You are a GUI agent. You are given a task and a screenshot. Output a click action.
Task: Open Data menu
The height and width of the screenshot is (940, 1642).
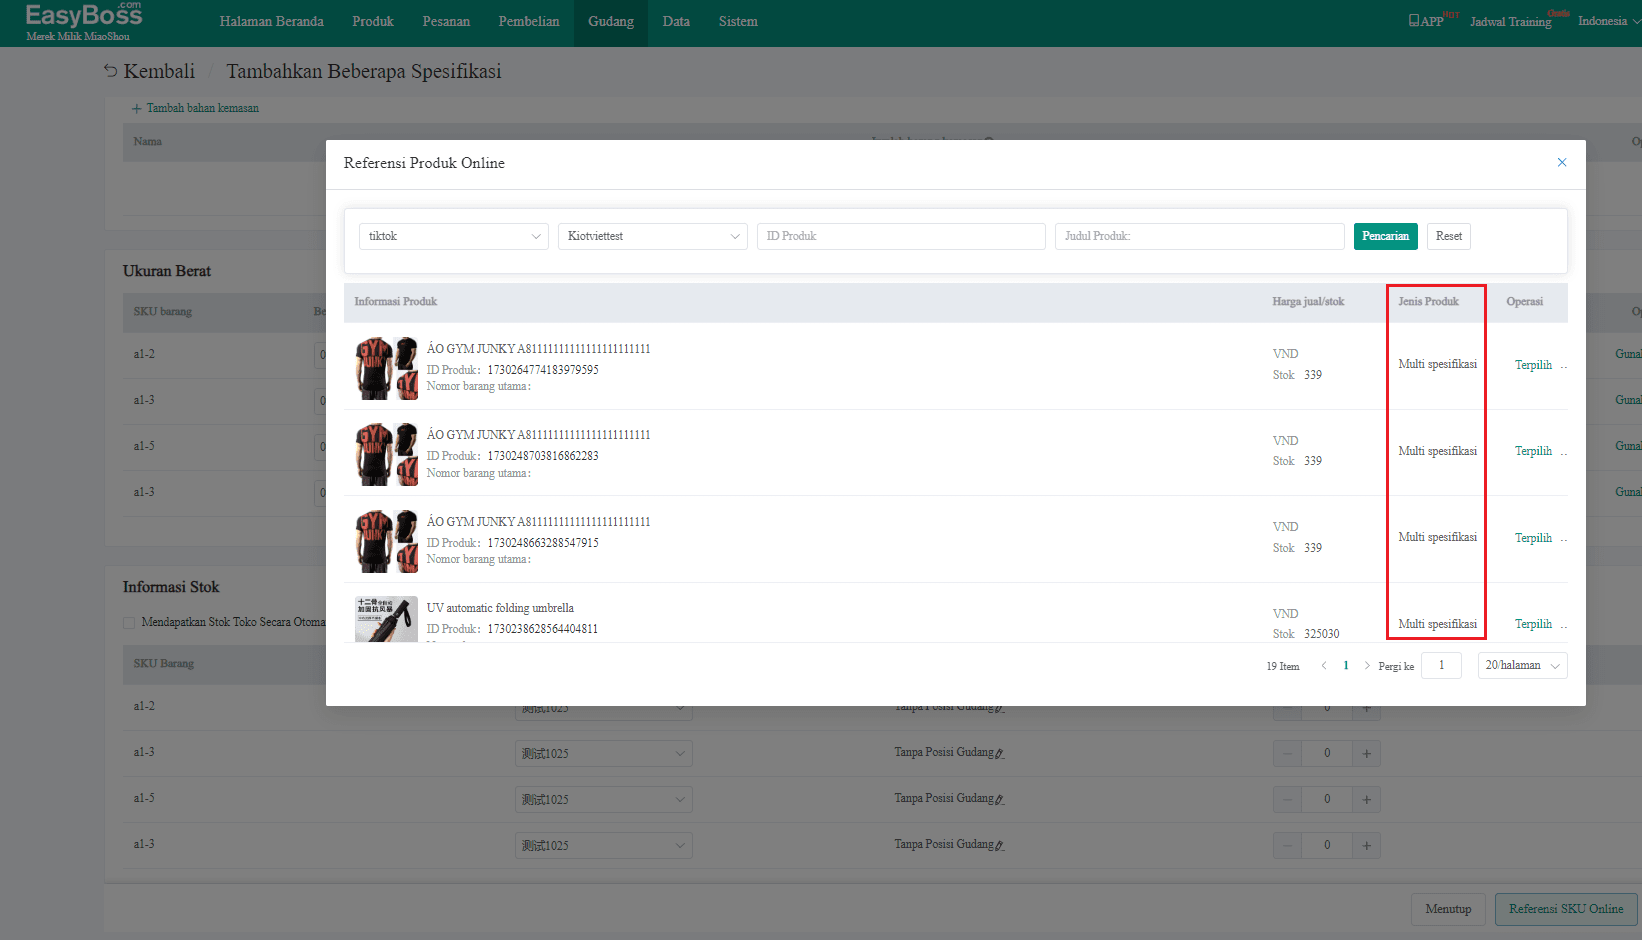[x=676, y=21]
